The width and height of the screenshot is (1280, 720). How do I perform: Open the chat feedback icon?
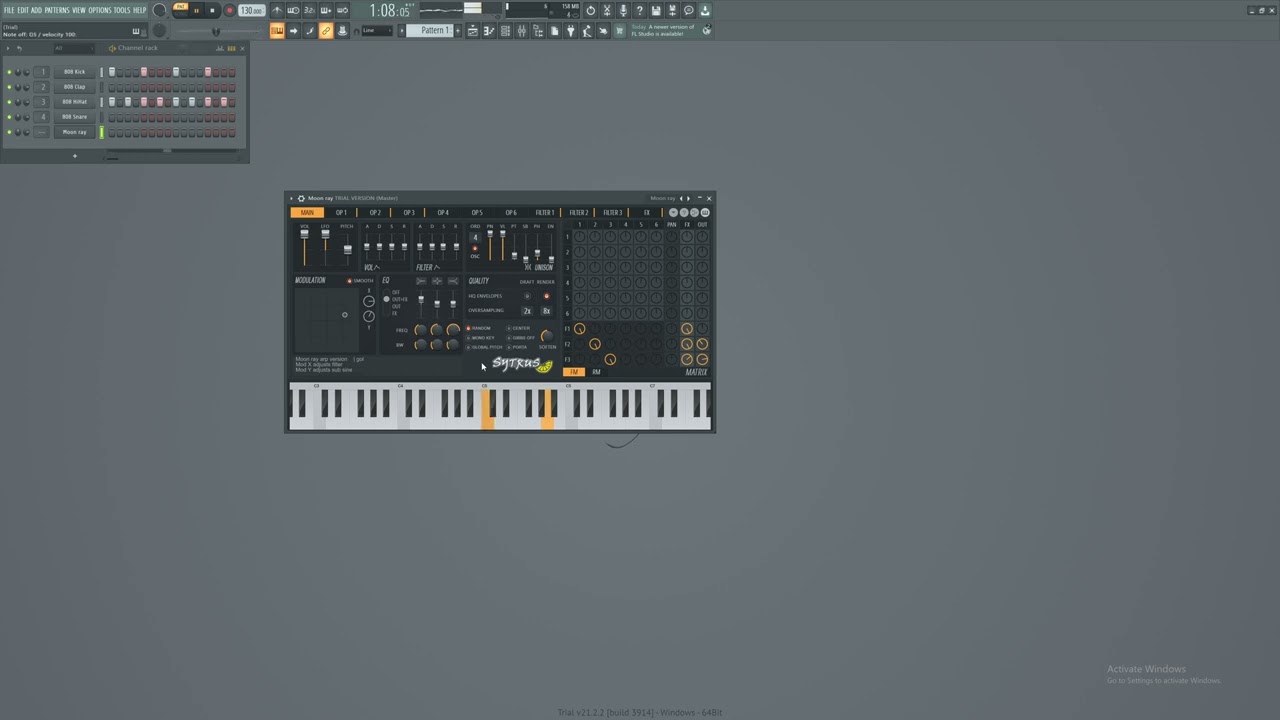[688, 10]
